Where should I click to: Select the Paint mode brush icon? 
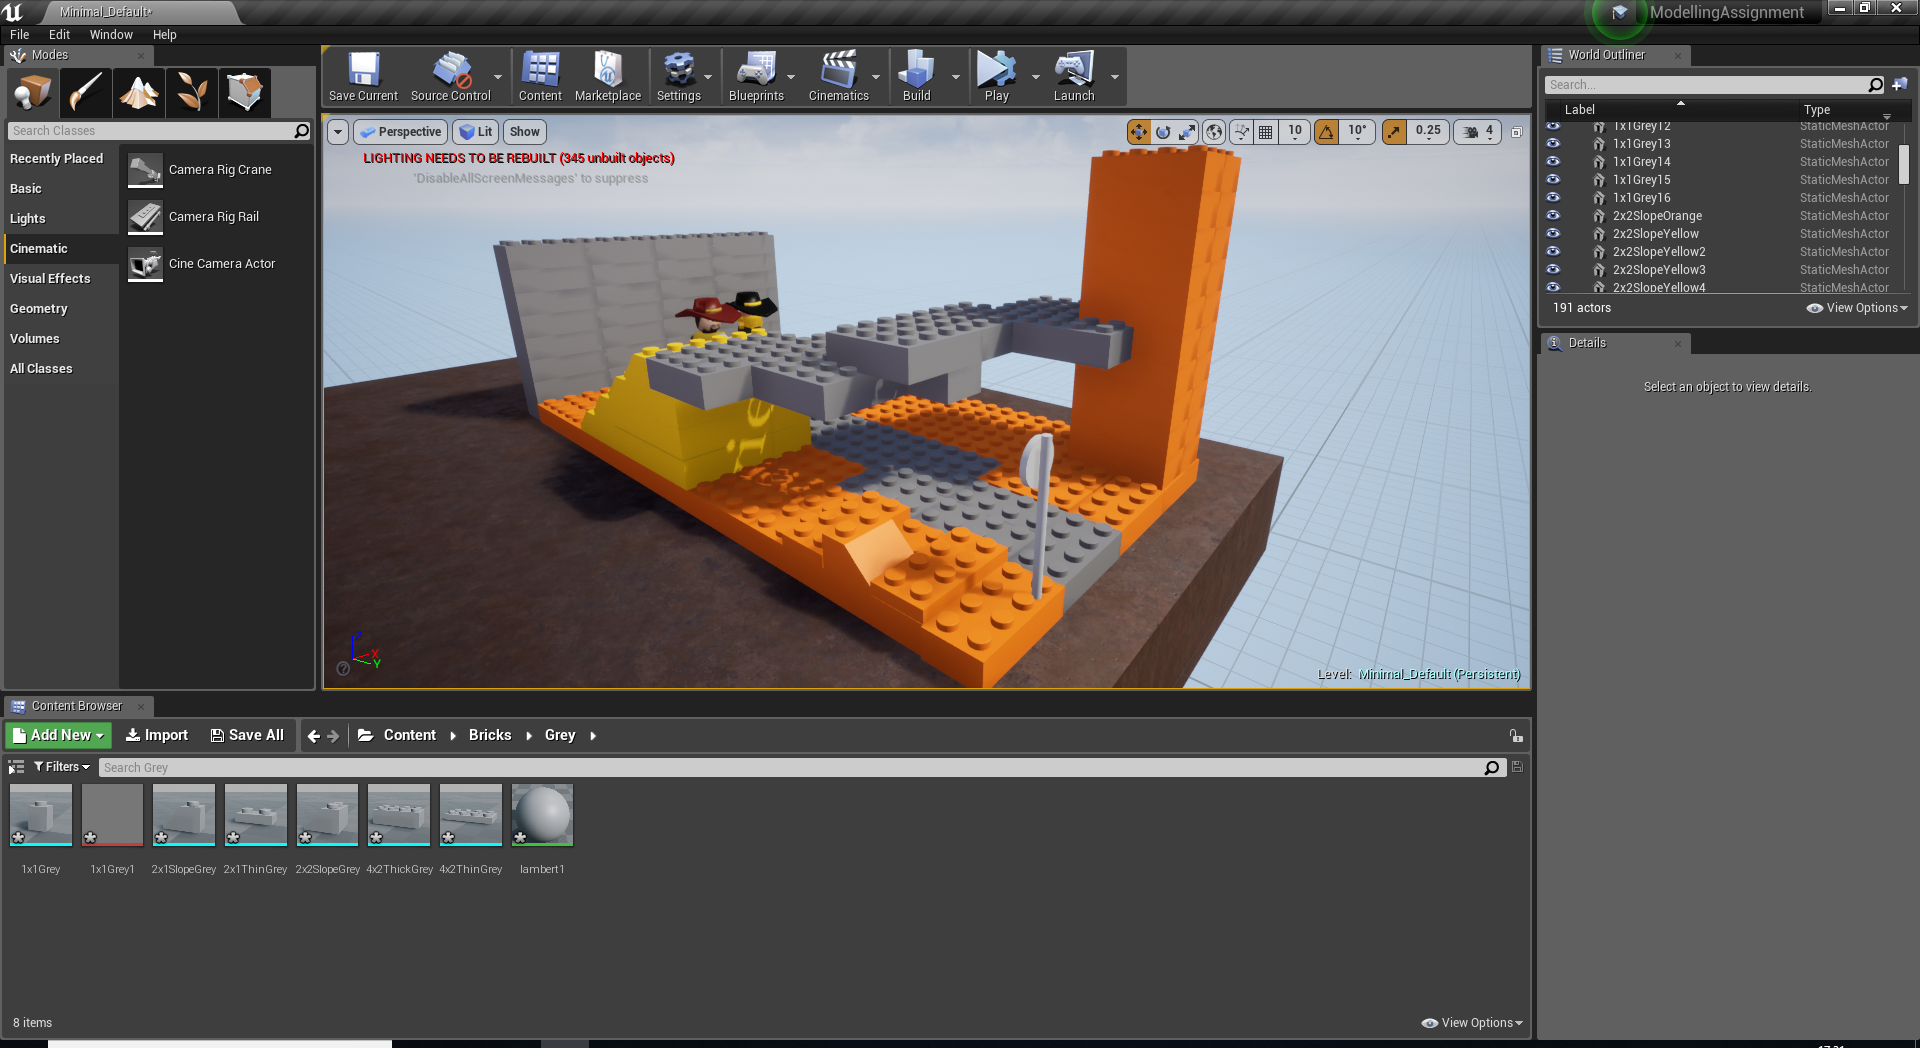coord(86,93)
